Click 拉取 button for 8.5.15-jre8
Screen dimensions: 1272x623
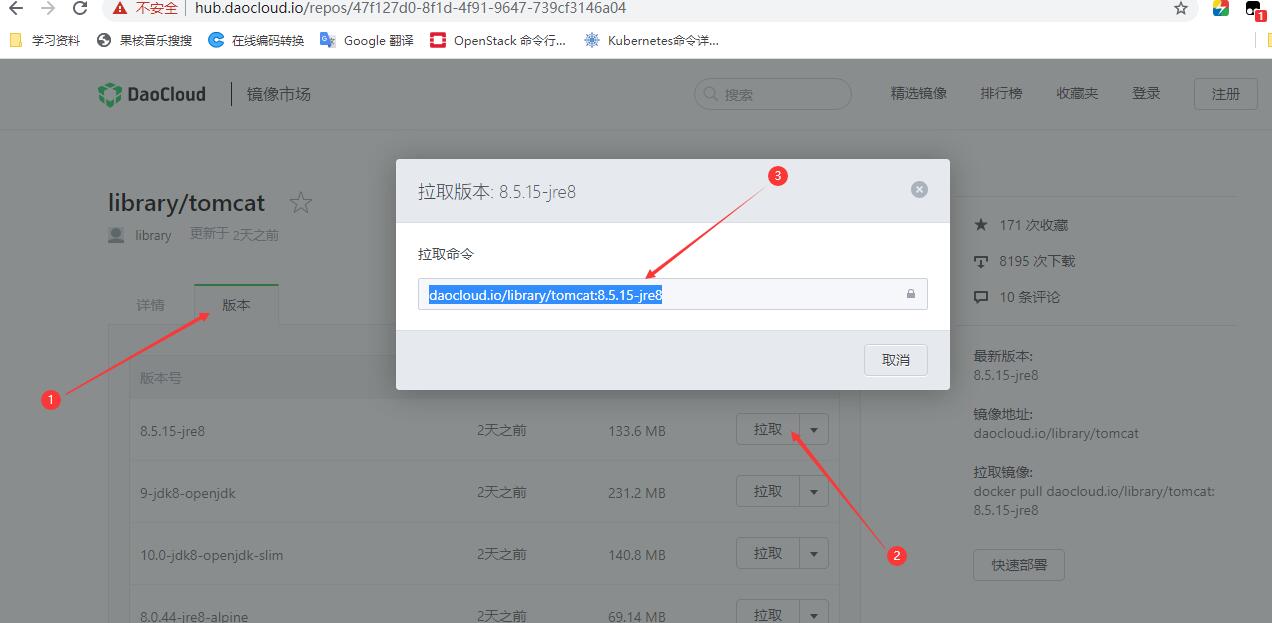(768, 430)
